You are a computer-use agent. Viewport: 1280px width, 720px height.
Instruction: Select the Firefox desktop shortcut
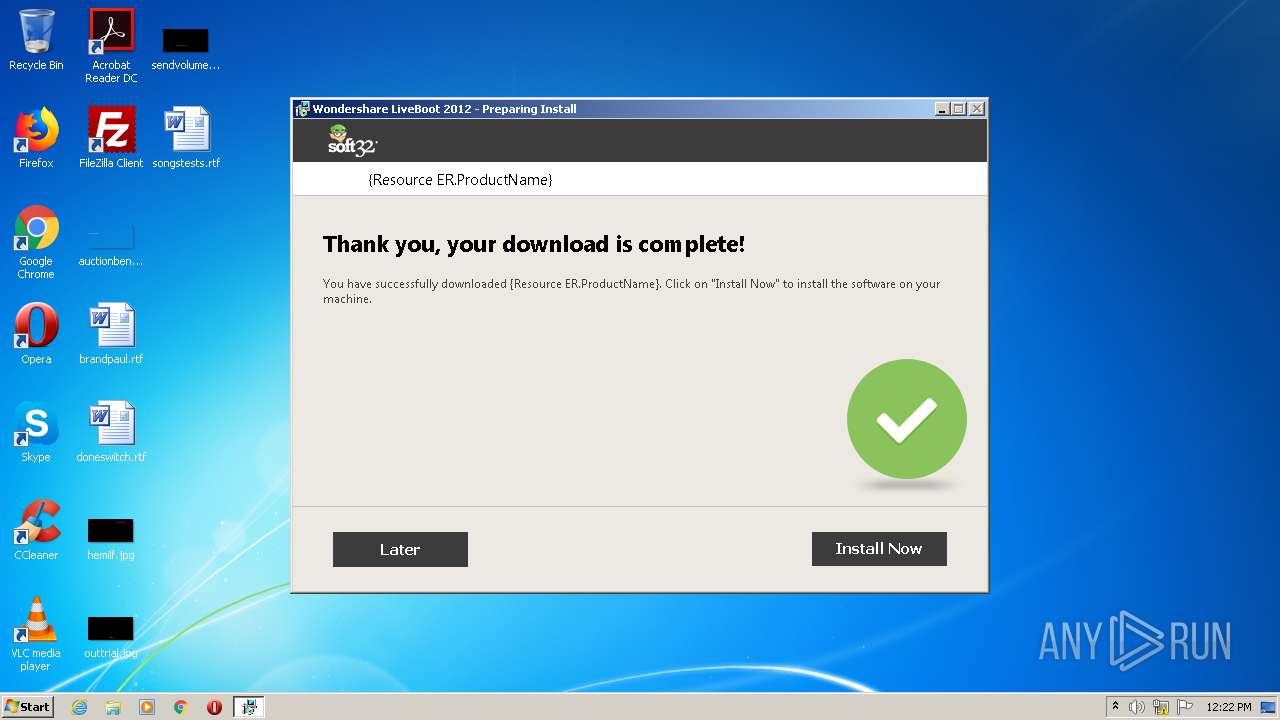point(36,138)
